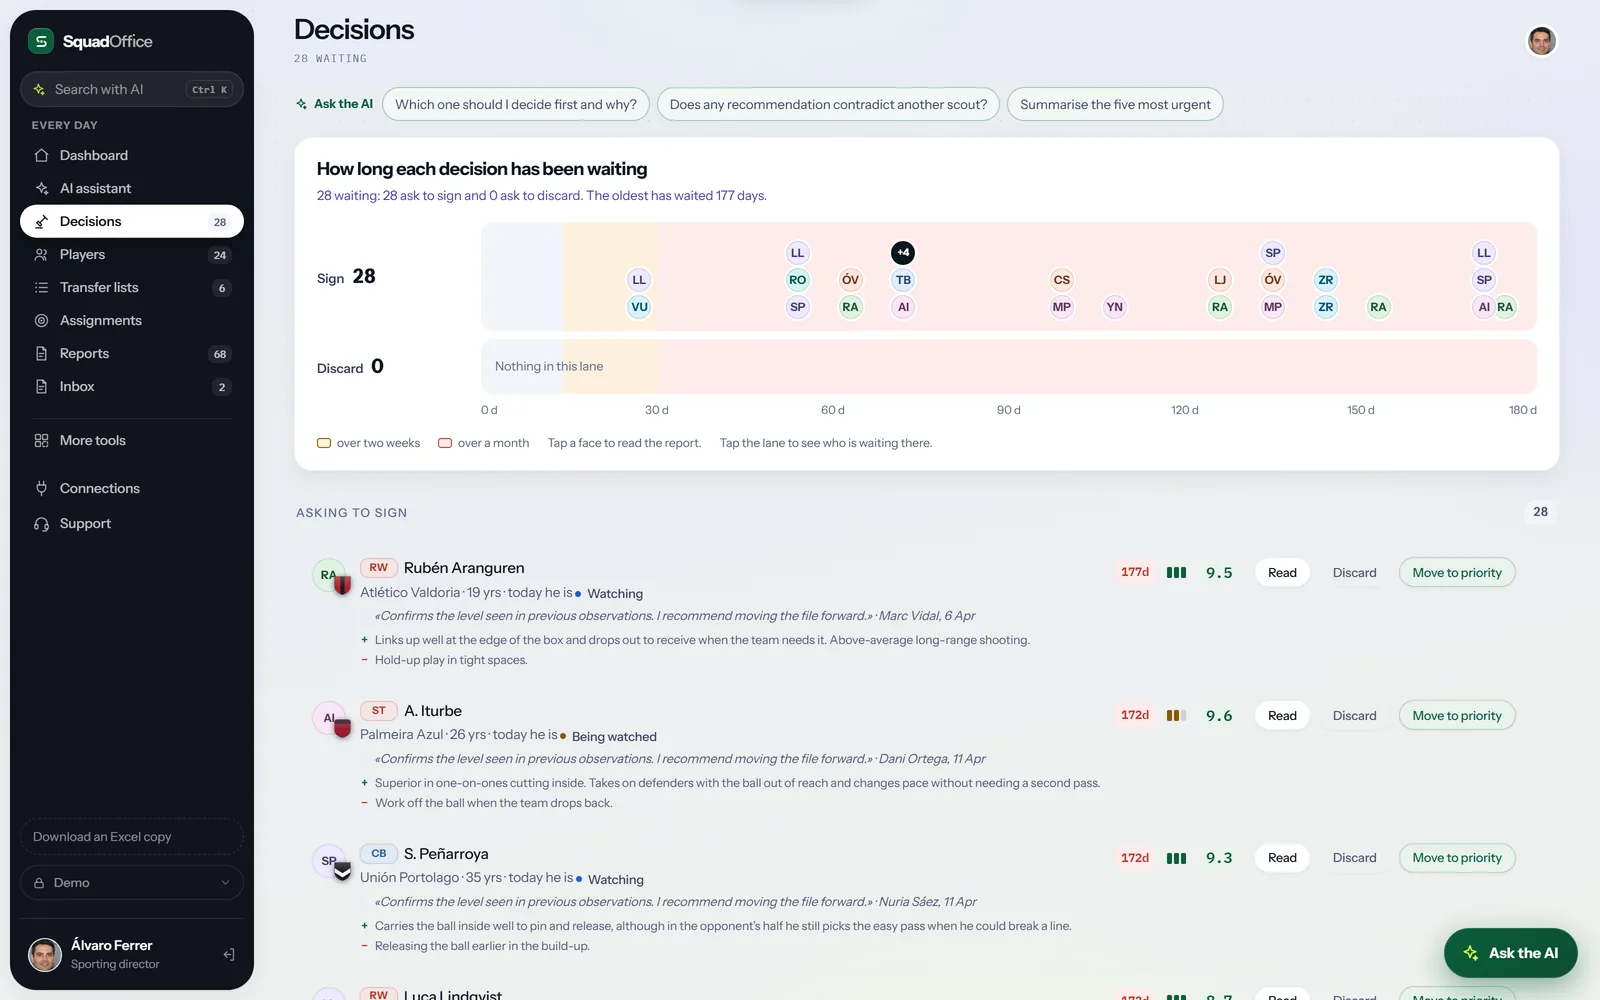Open the floating Ask the AI button
This screenshot has height=1000, width=1600.
click(x=1510, y=953)
